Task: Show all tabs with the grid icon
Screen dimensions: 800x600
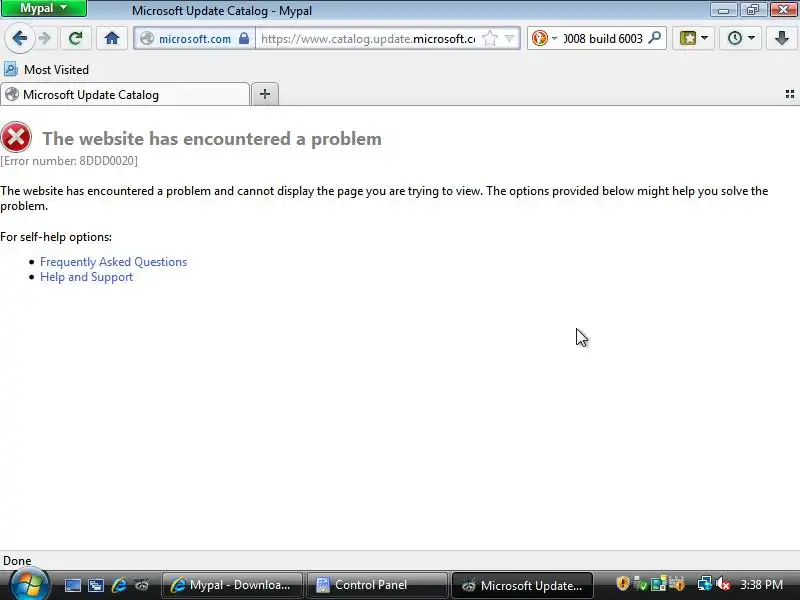Action: coord(790,94)
